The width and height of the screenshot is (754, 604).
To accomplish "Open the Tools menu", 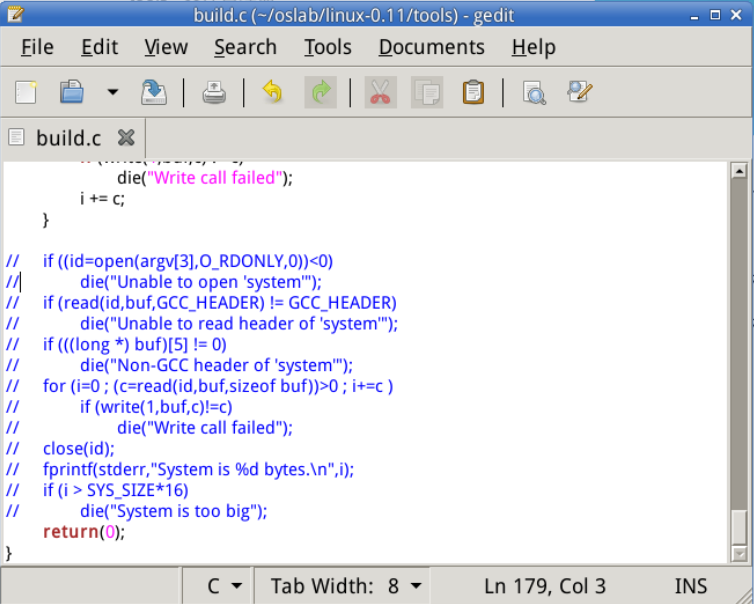I will (327, 47).
